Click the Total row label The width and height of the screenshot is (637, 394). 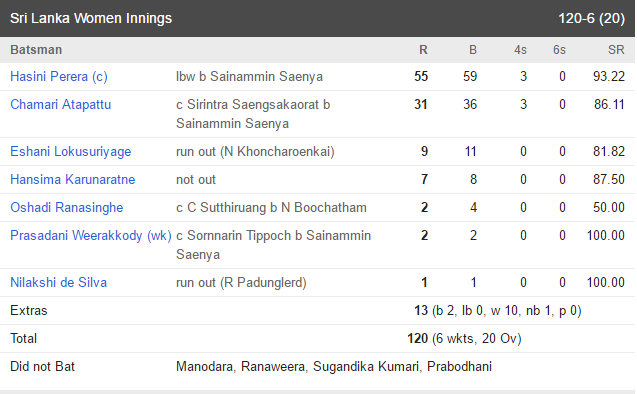coord(24,338)
